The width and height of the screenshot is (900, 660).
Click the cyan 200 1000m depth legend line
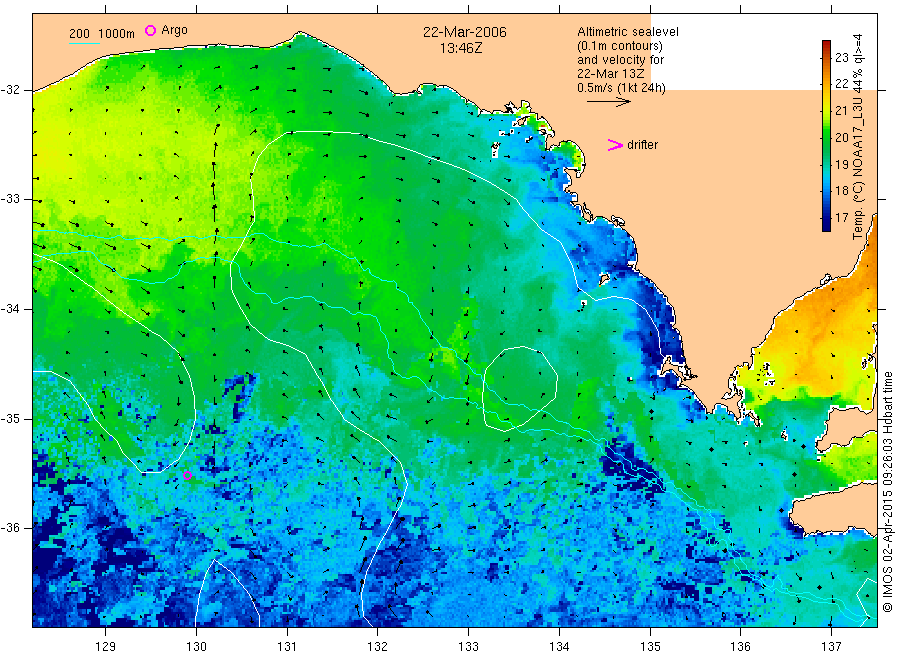click(x=84, y=43)
